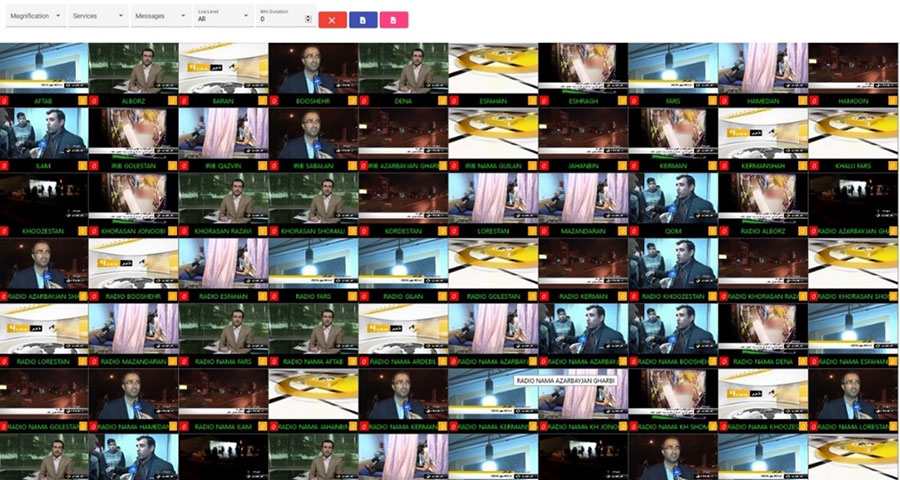Click the ALBORZ channel name label
The height and width of the screenshot is (480, 900).
[134, 100]
